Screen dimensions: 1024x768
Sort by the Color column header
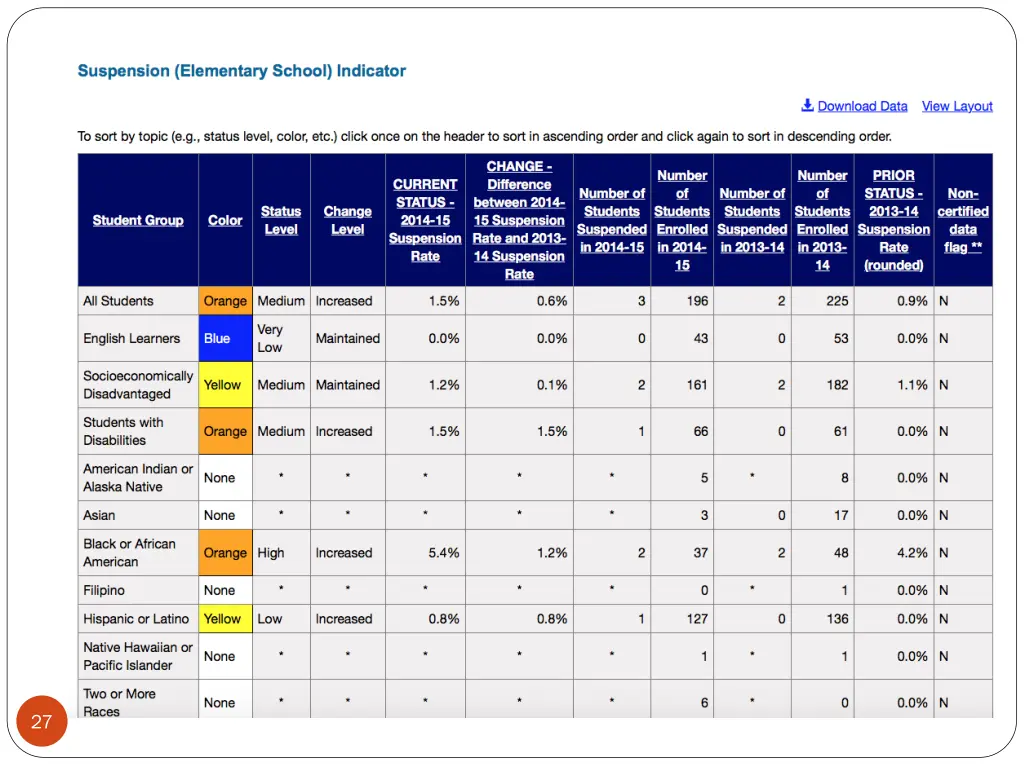point(225,220)
